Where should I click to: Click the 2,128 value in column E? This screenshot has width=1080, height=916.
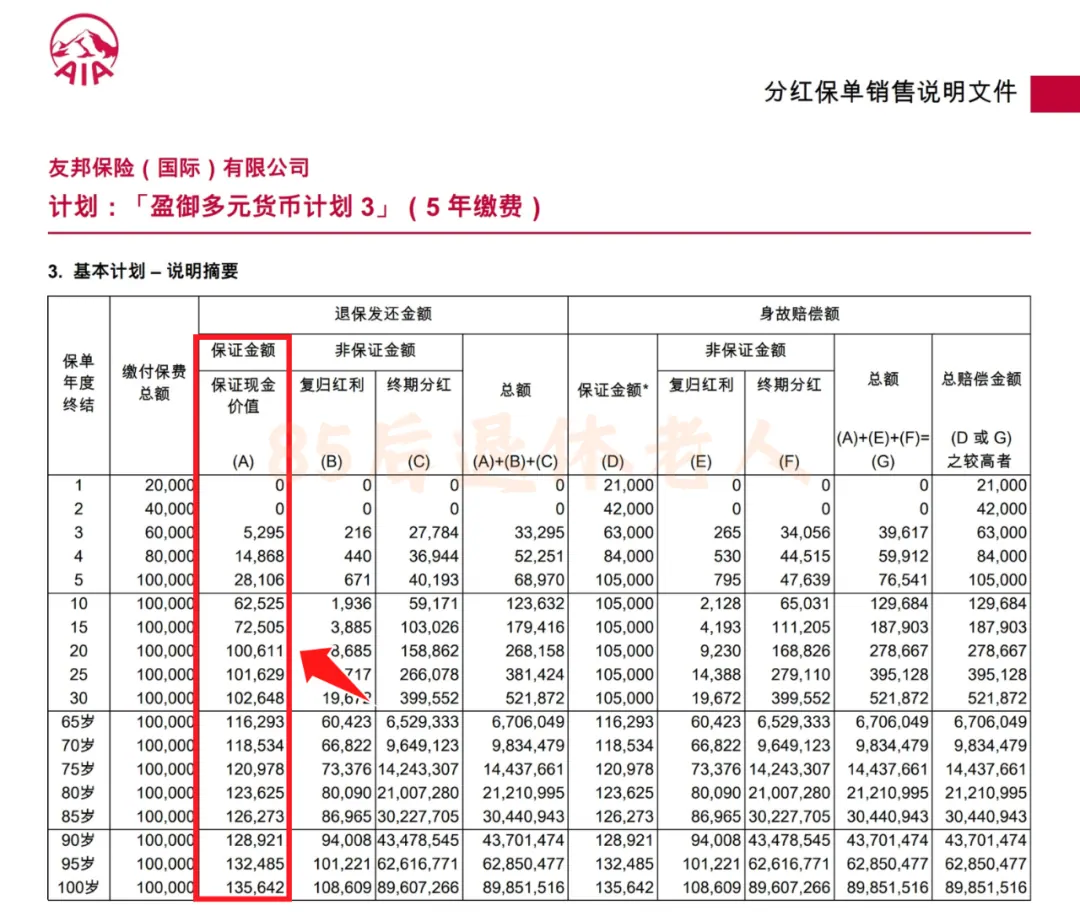coord(720,604)
